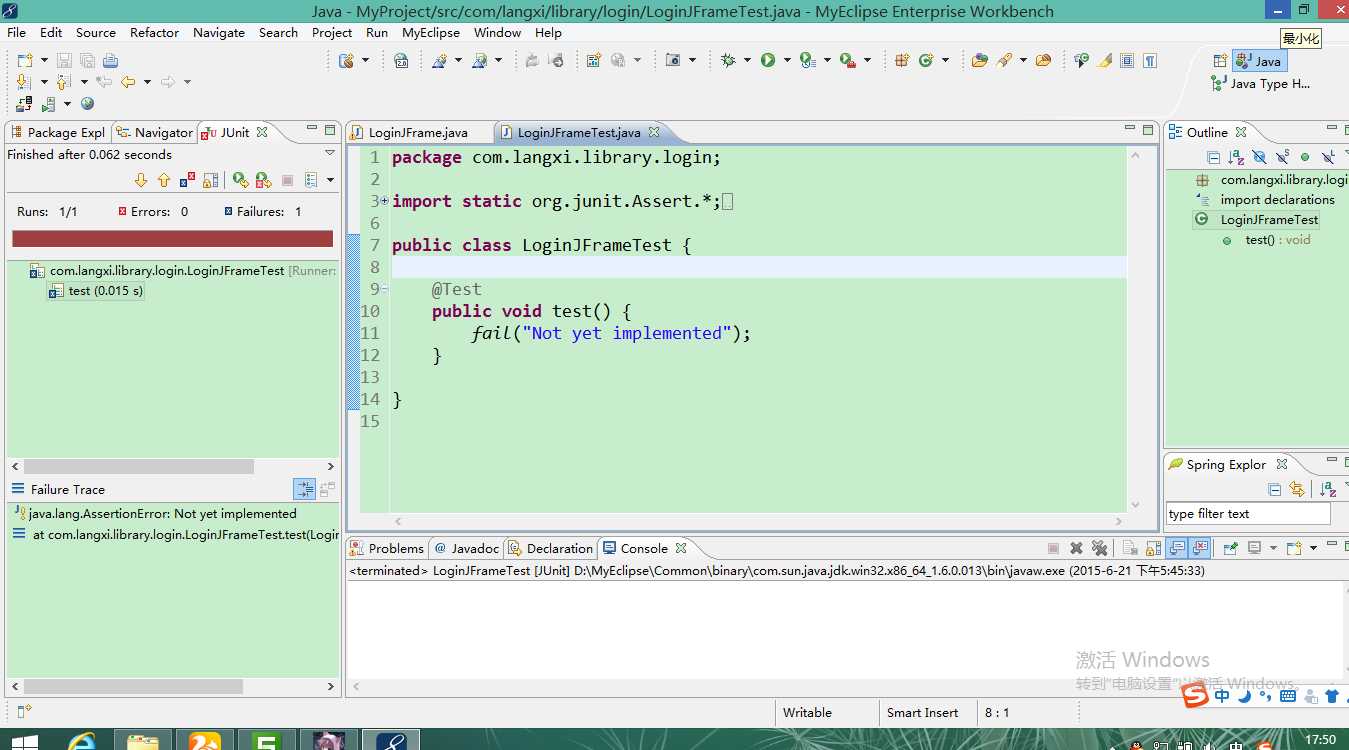The width and height of the screenshot is (1349, 750).
Task: Toggle Outline Sort alphabetically icon
Action: [1236, 157]
